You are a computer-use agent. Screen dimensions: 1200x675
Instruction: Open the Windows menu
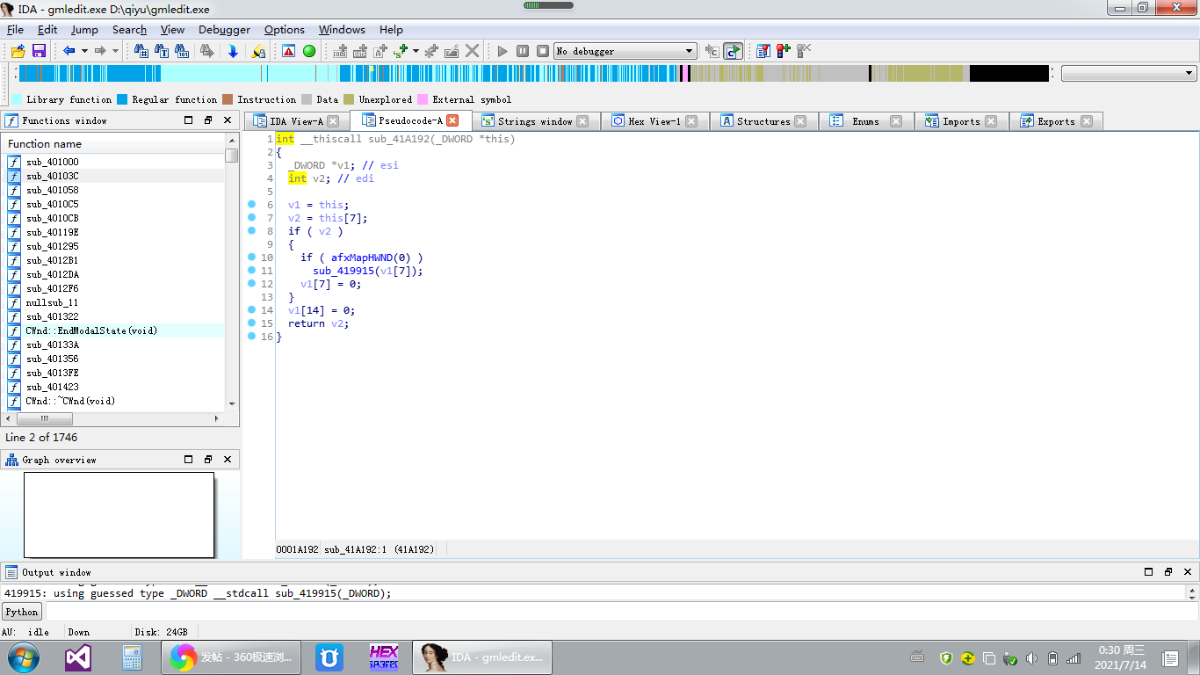[x=342, y=30]
